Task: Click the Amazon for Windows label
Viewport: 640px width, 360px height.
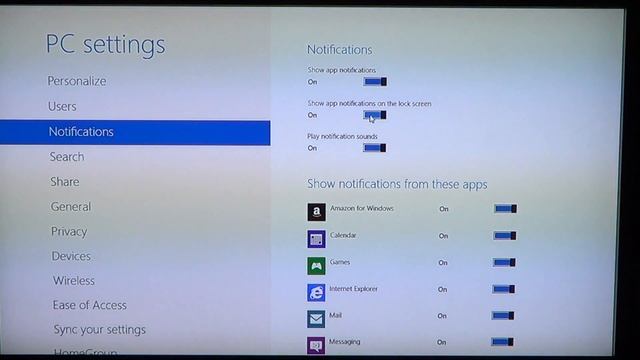Action: click(x=362, y=208)
